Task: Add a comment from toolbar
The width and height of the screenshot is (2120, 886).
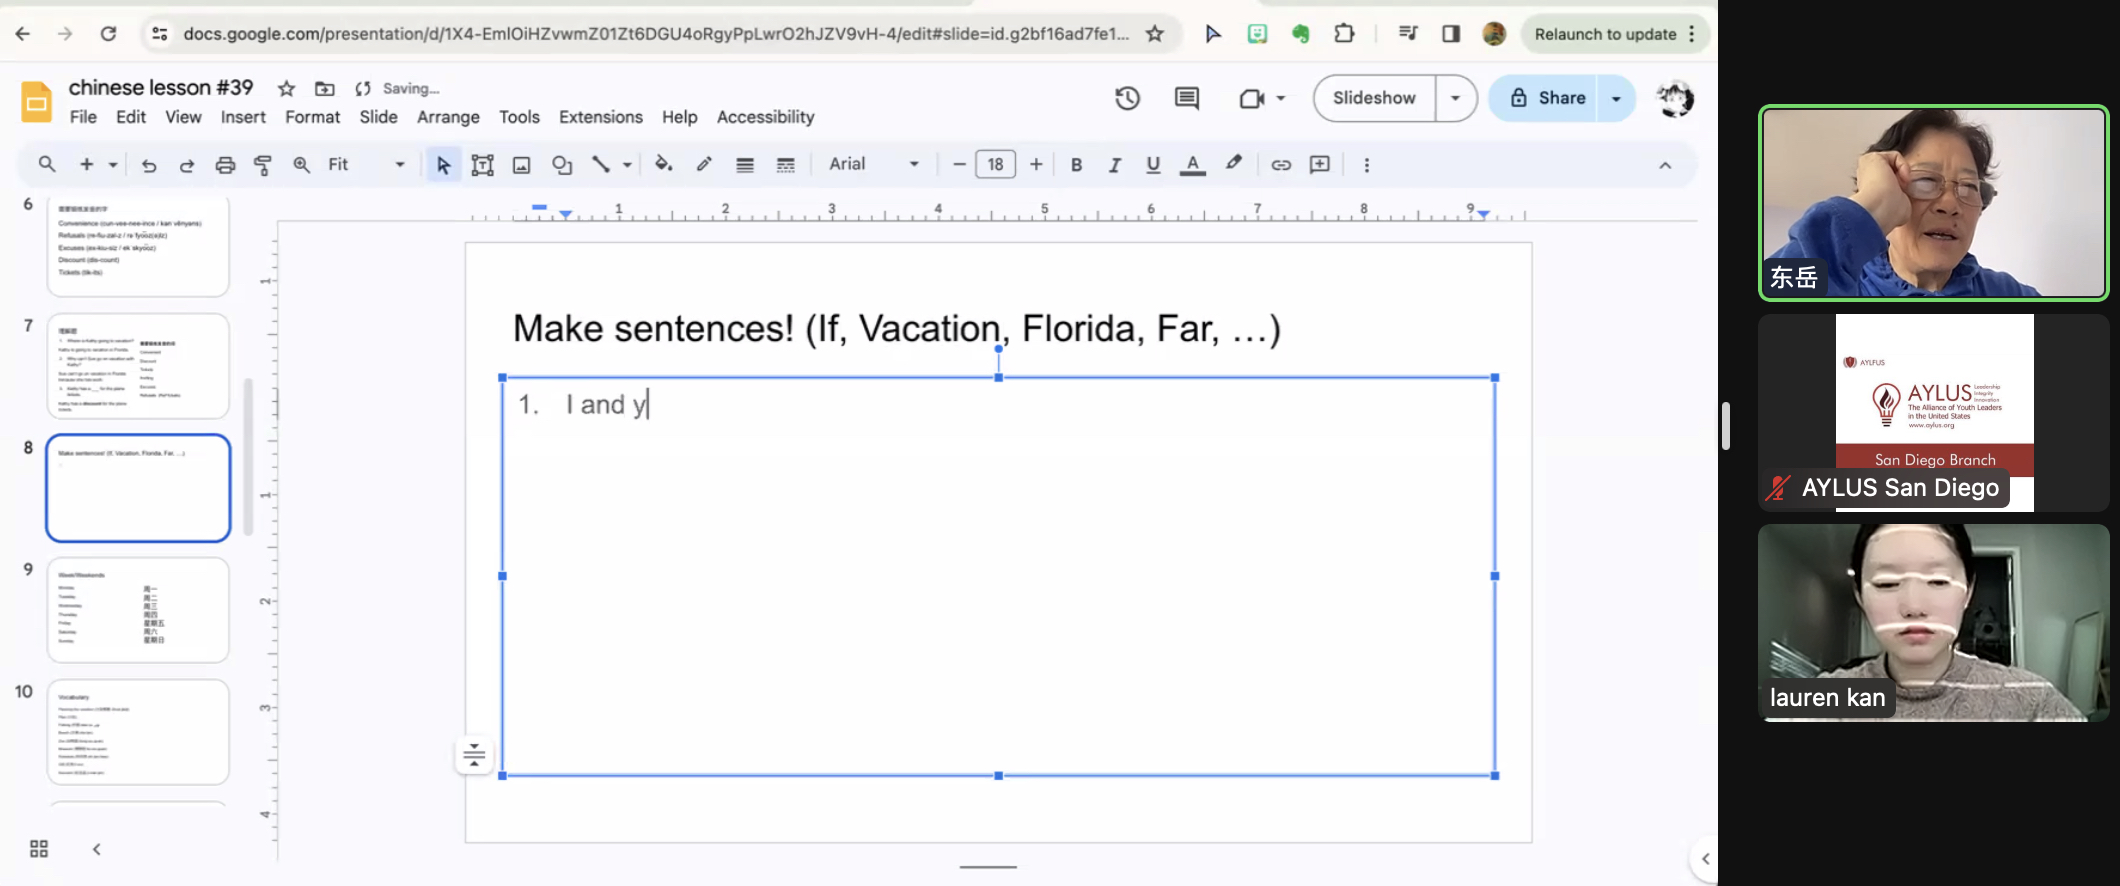Action: [1320, 164]
